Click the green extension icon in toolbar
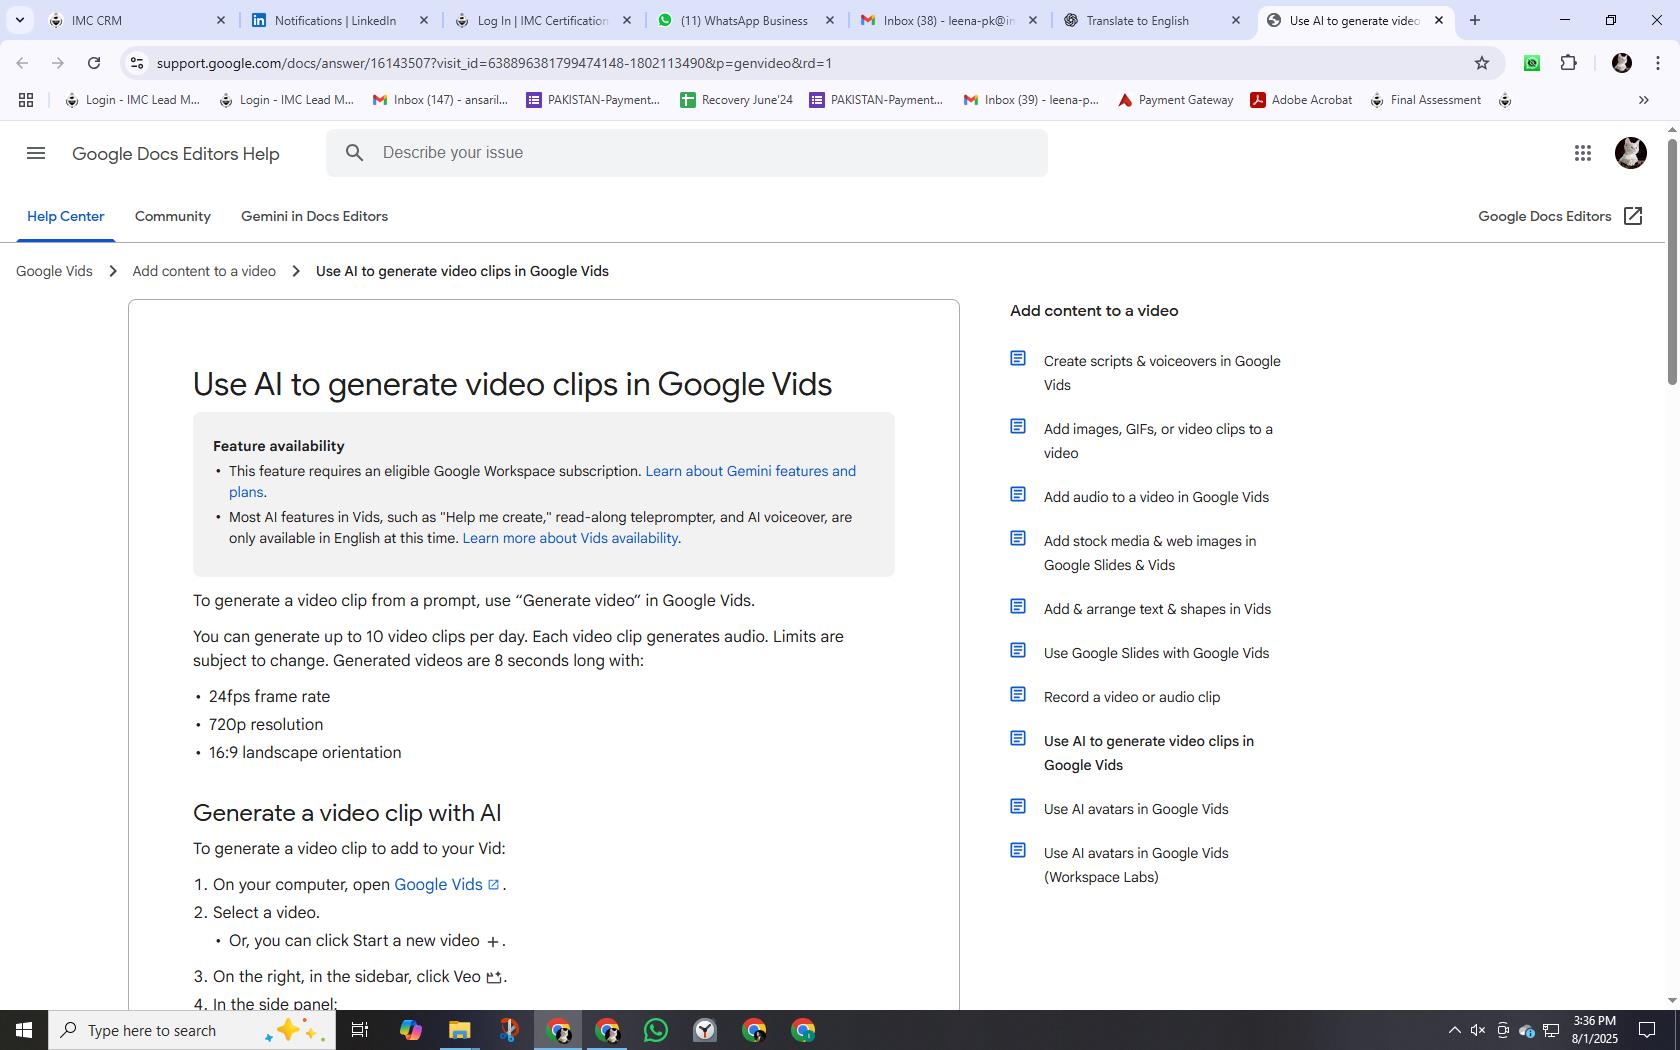The image size is (1680, 1050). [x=1531, y=63]
